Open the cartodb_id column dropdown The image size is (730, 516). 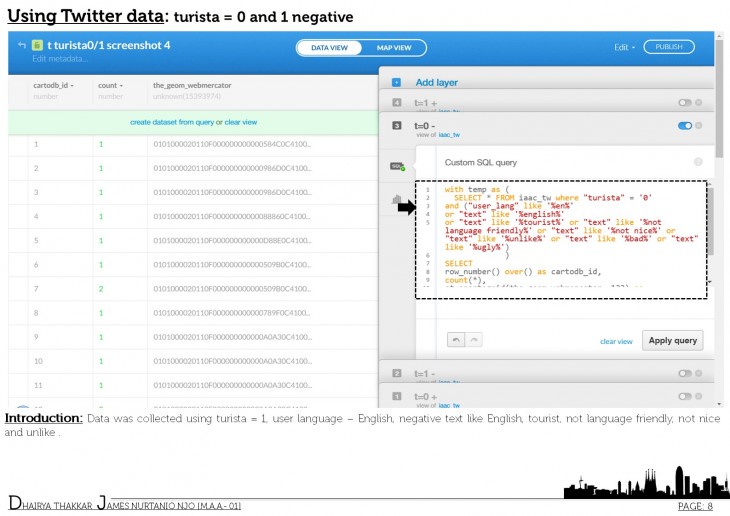pyautogui.click(x=54, y=86)
